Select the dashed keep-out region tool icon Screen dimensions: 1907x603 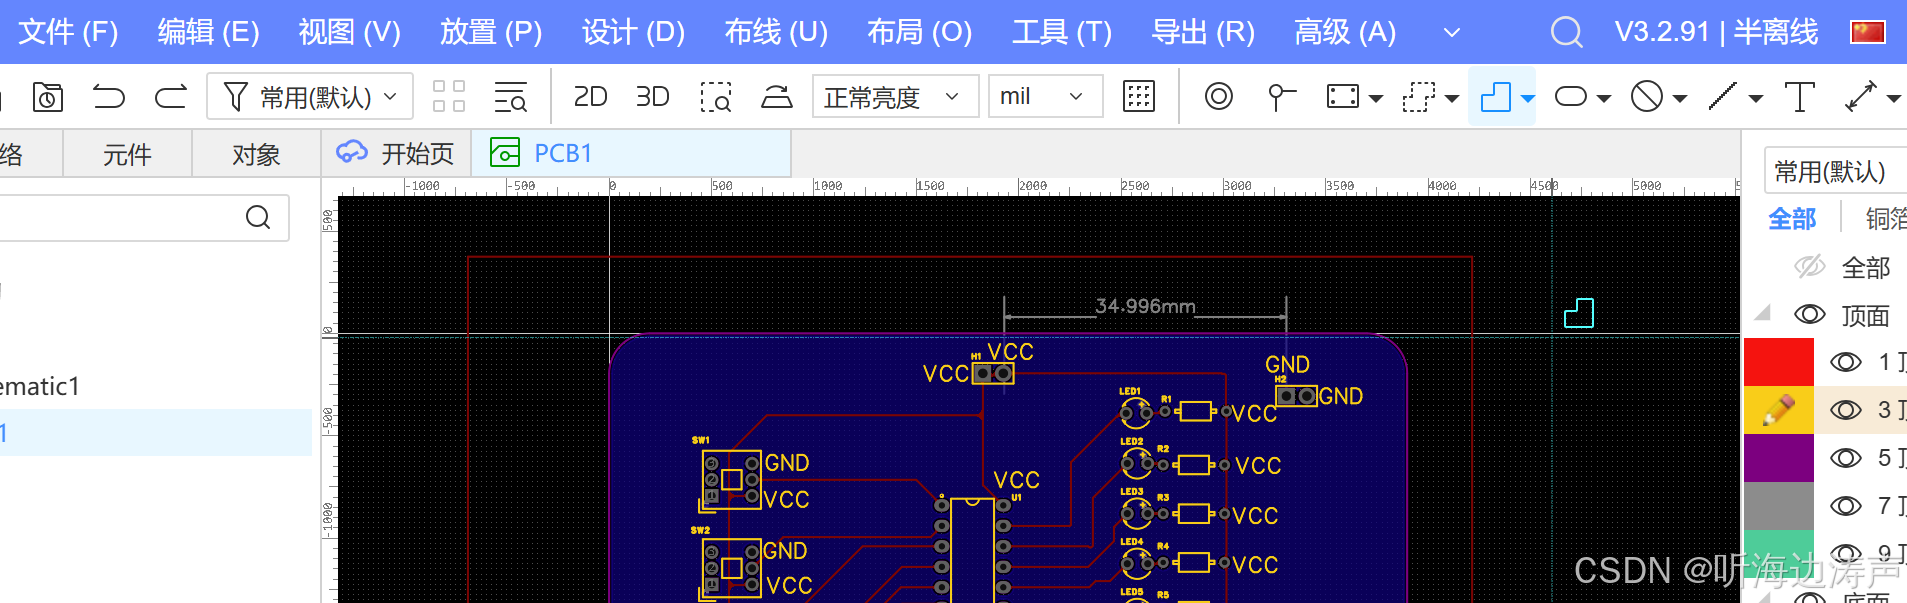[1419, 97]
